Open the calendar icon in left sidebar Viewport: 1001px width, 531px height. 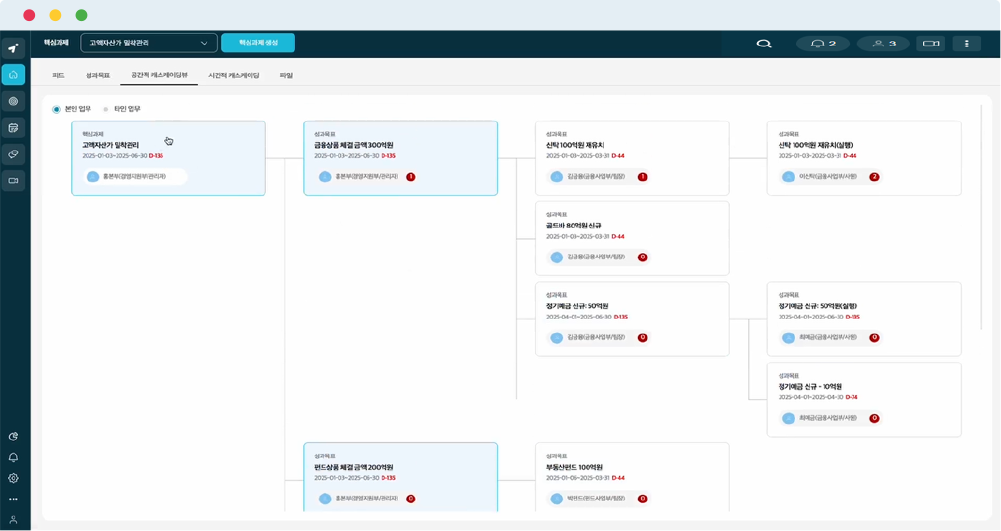(x=13, y=128)
